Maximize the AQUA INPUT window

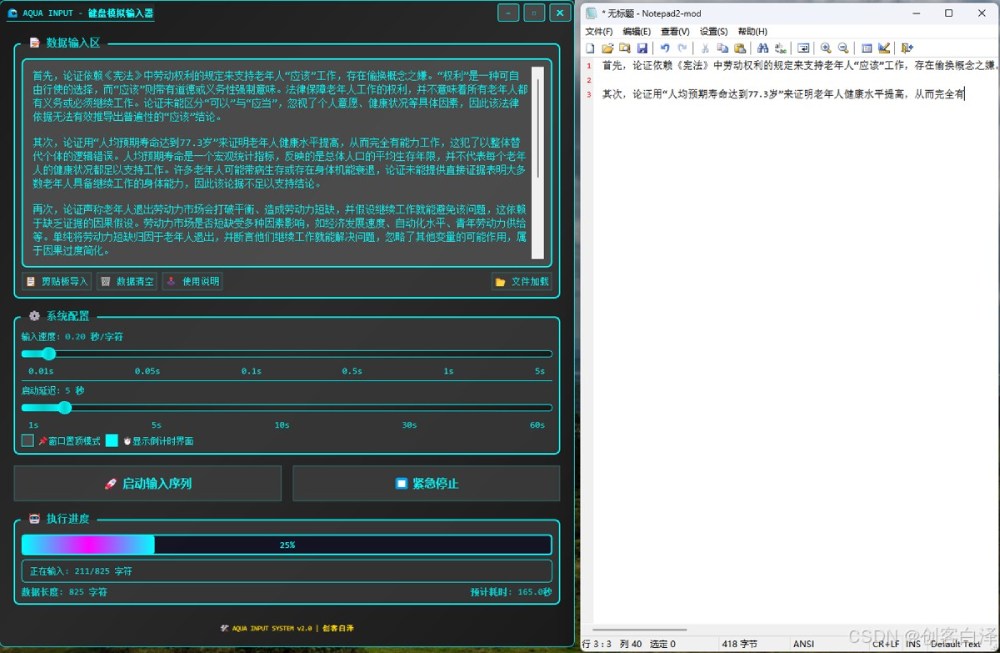pyautogui.click(x=534, y=13)
